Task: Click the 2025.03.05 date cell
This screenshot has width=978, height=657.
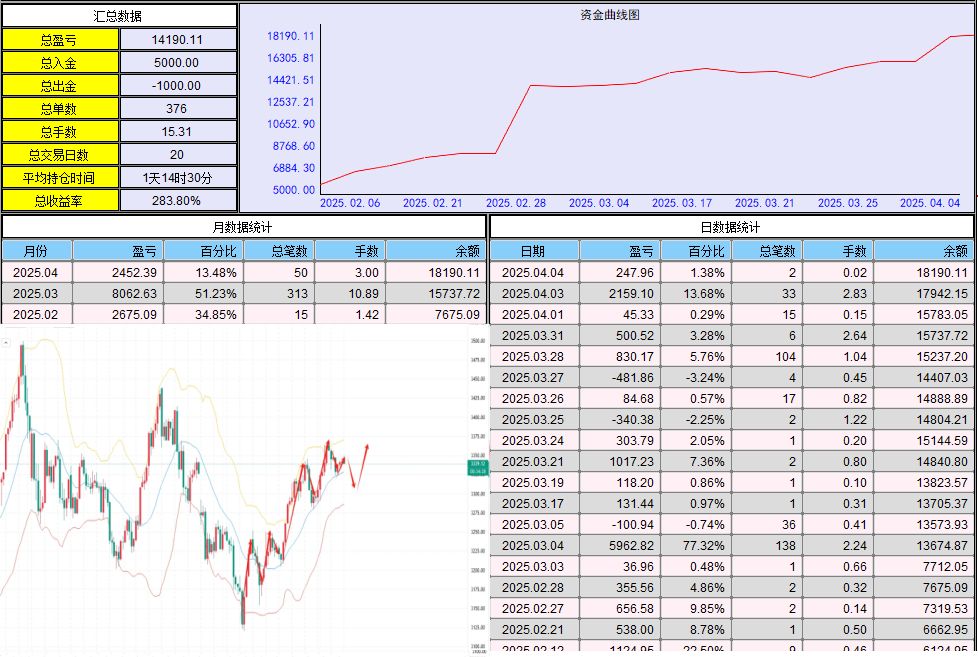Action: pyautogui.click(x=535, y=525)
